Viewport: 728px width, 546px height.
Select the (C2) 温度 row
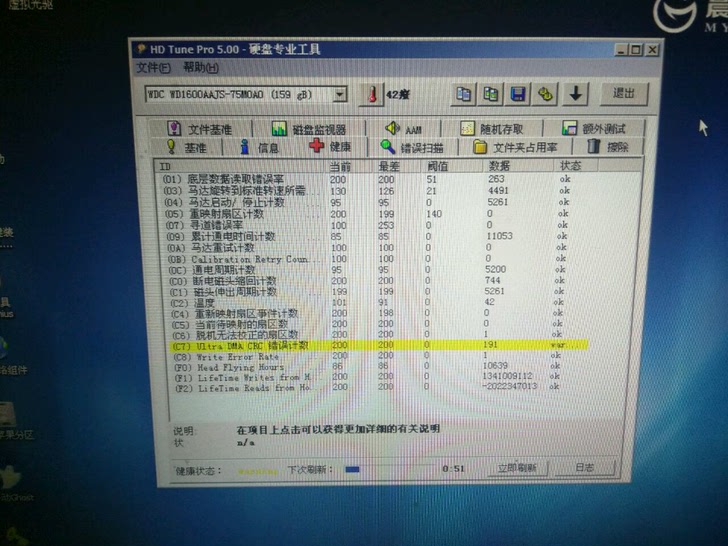click(368, 303)
